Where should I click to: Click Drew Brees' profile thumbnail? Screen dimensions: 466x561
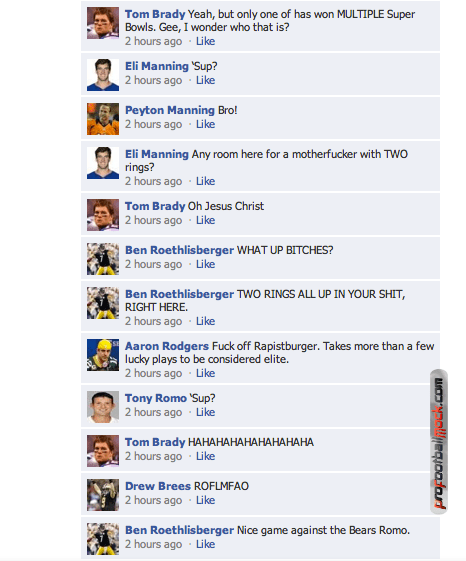tap(103, 495)
